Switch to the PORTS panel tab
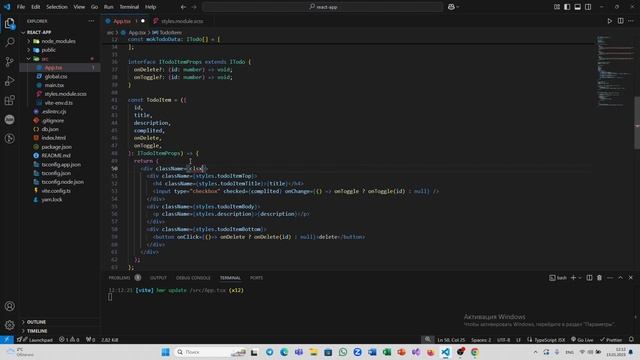 pyautogui.click(x=256, y=278)
